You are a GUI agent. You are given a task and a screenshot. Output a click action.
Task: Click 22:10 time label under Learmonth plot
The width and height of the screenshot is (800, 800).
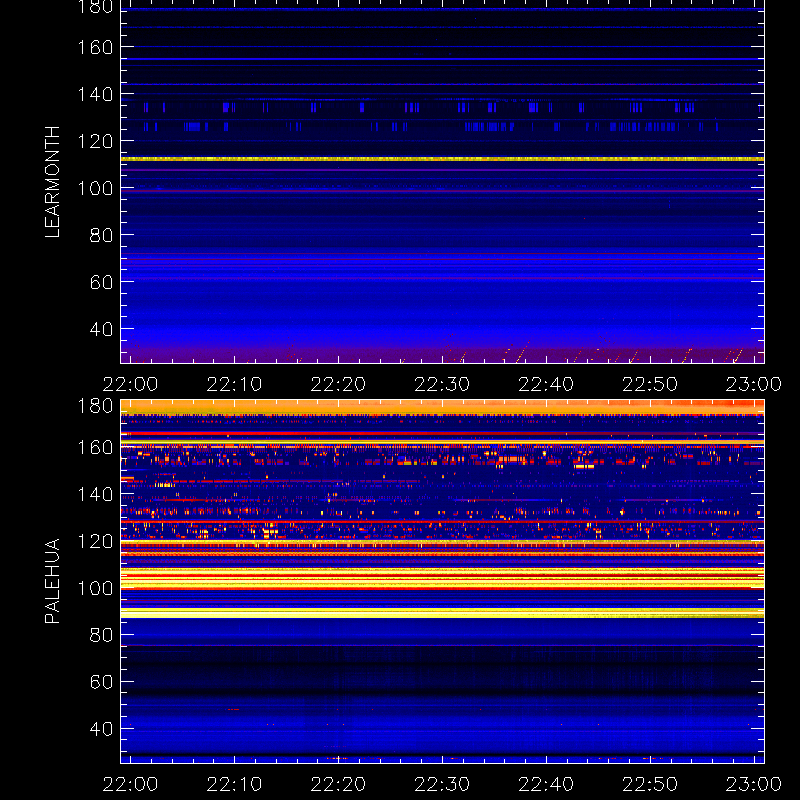pyautogui.click(x=234, y=384)
